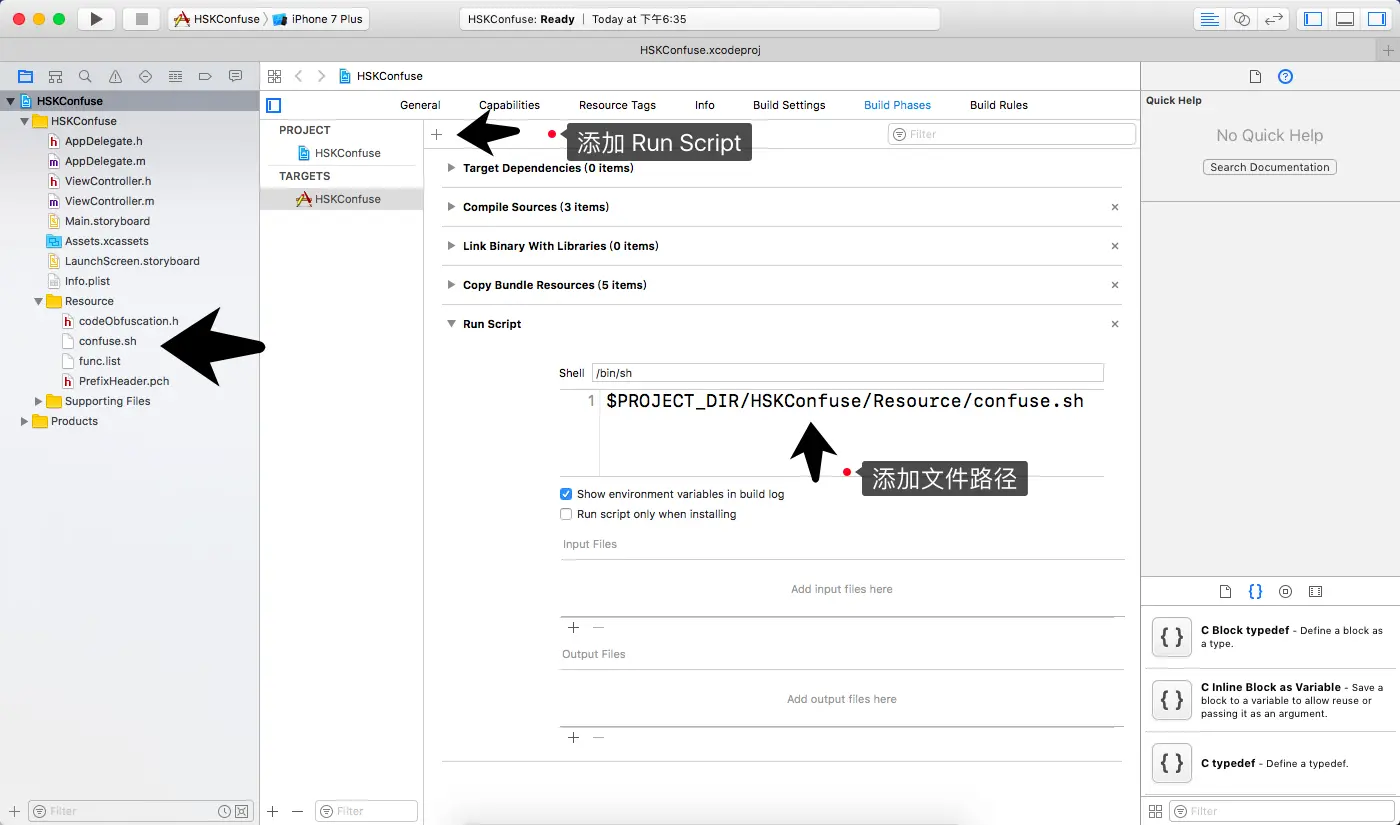
Task: Switch to the General tab
Action: (420, 105)
